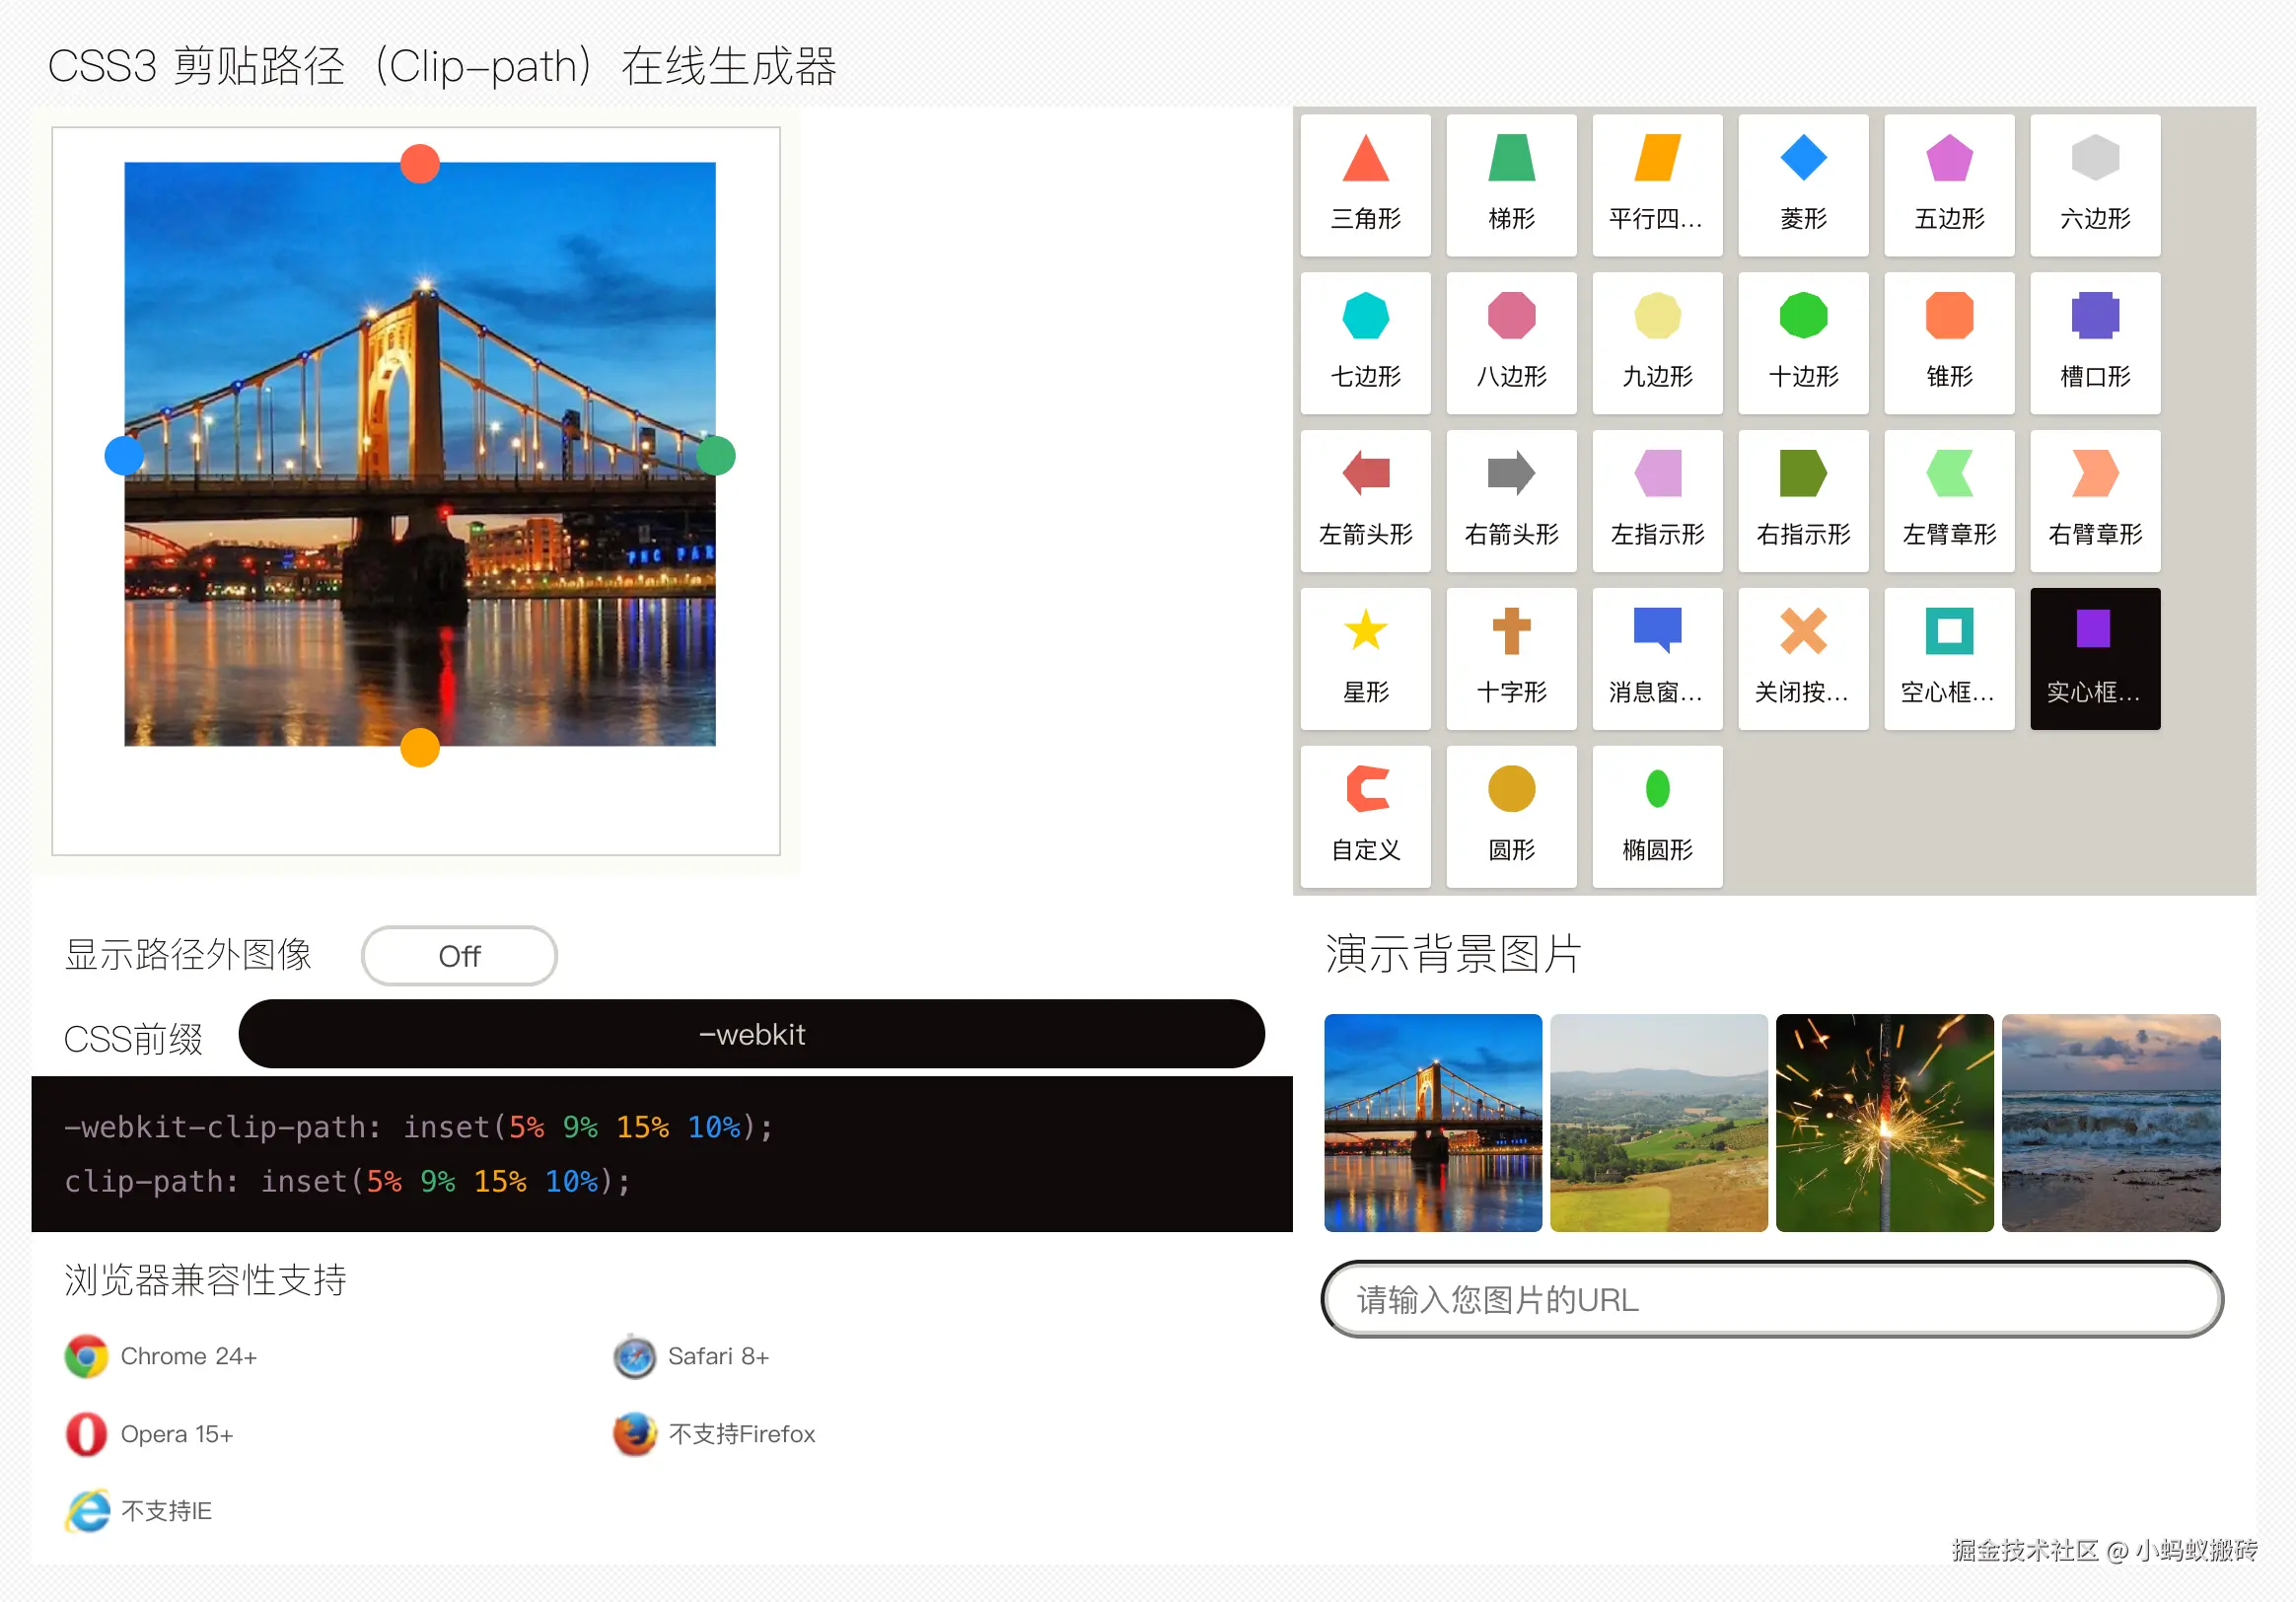
Task: Select the green hills demo background
Action: click(x=1658, y=1122)
